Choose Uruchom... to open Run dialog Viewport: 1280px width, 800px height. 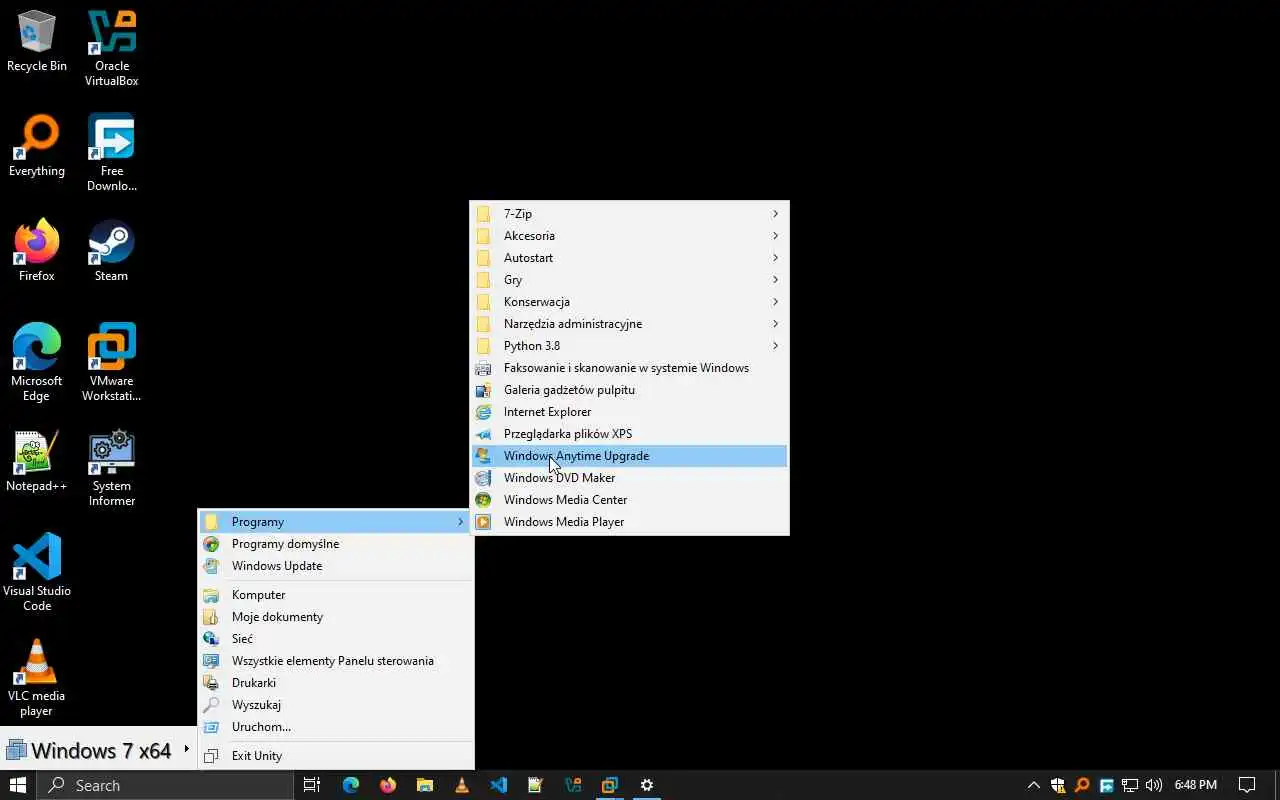pyautogui.click(x=335, y=727)
